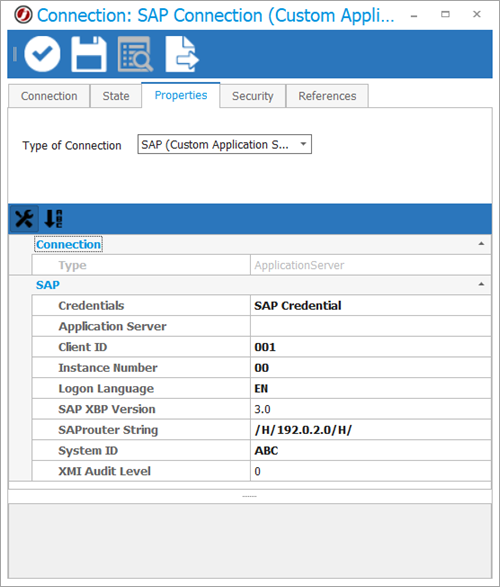Open the report preview toolbar icon

tap(135, 54)
